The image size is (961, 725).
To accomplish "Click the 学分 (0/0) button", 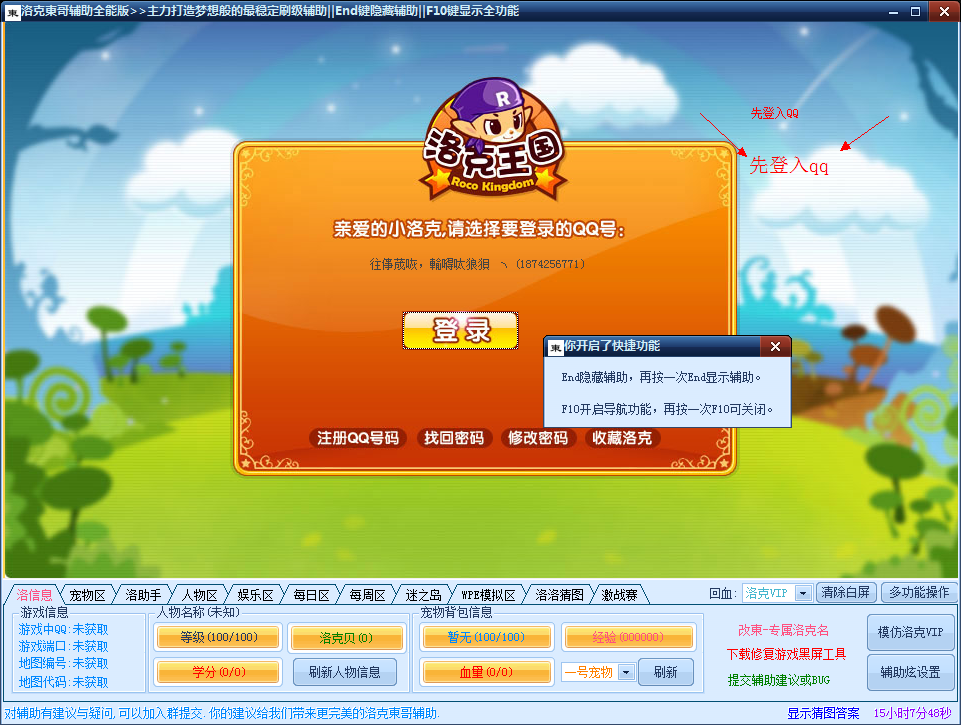I will pos(219,672).
